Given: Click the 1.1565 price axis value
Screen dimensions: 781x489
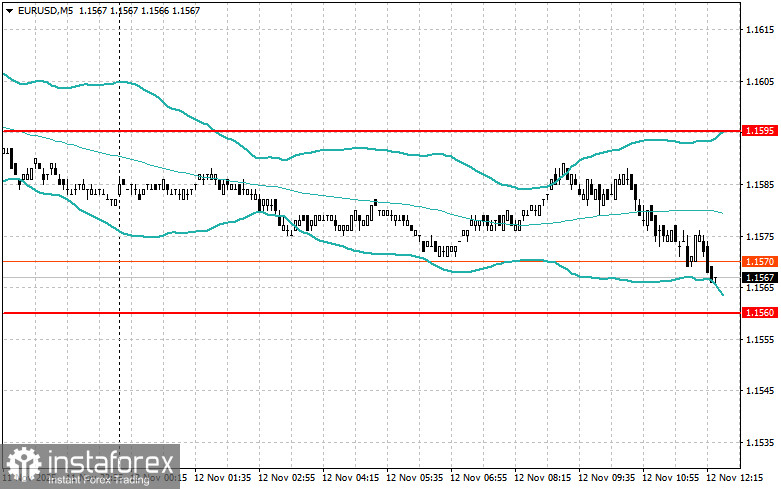Looking at the screenshot, I should [x=760, y=288].
